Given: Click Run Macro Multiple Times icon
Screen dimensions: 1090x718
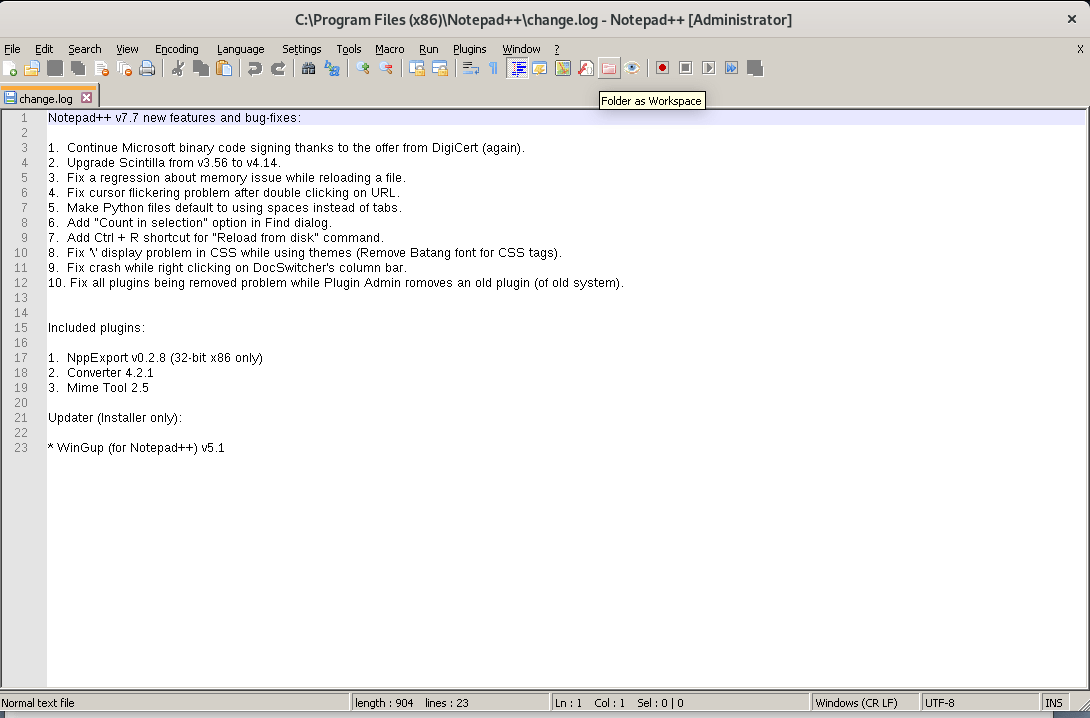Looking at the screenshot, I should click(731, 68).
